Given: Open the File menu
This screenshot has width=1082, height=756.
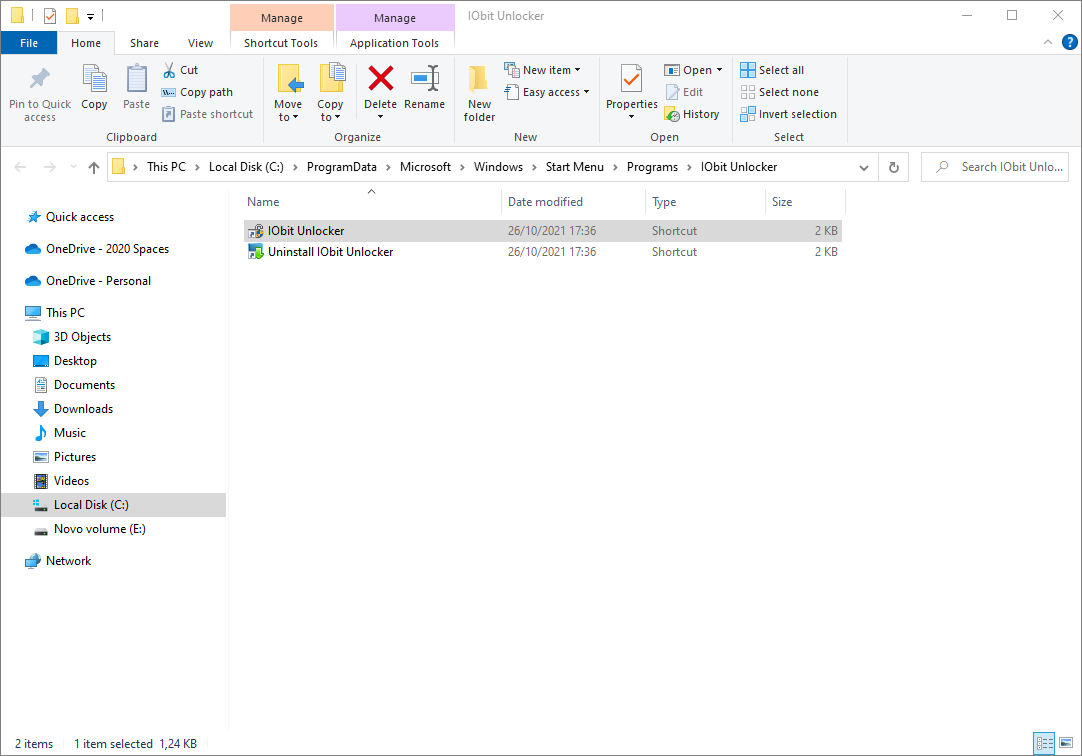Looking at the screenshot, I should pyautogui.click(x=29, y=43).
